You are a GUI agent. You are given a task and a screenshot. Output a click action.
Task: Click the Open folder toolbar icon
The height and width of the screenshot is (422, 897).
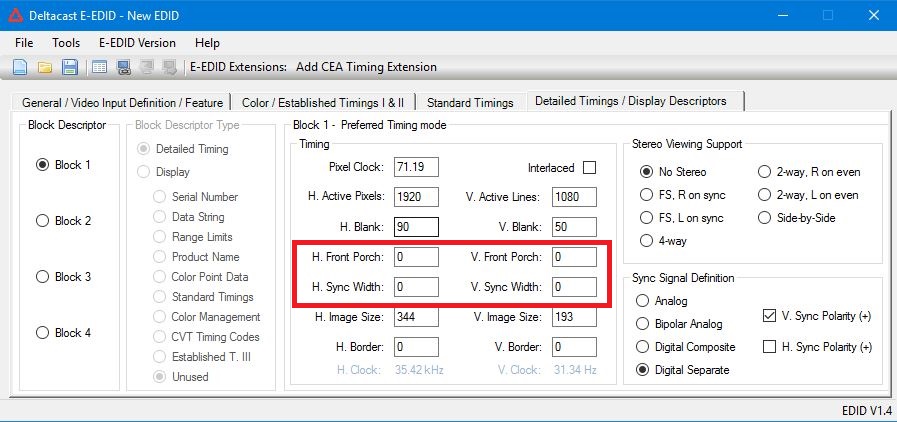click(45, 68)
